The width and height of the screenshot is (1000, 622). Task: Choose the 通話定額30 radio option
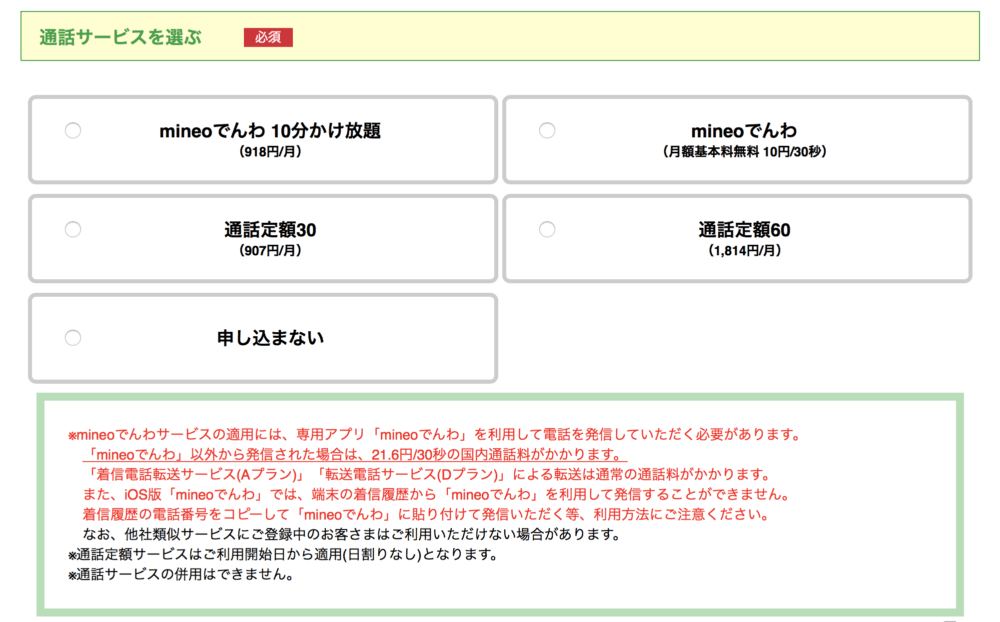coord(73,229)
